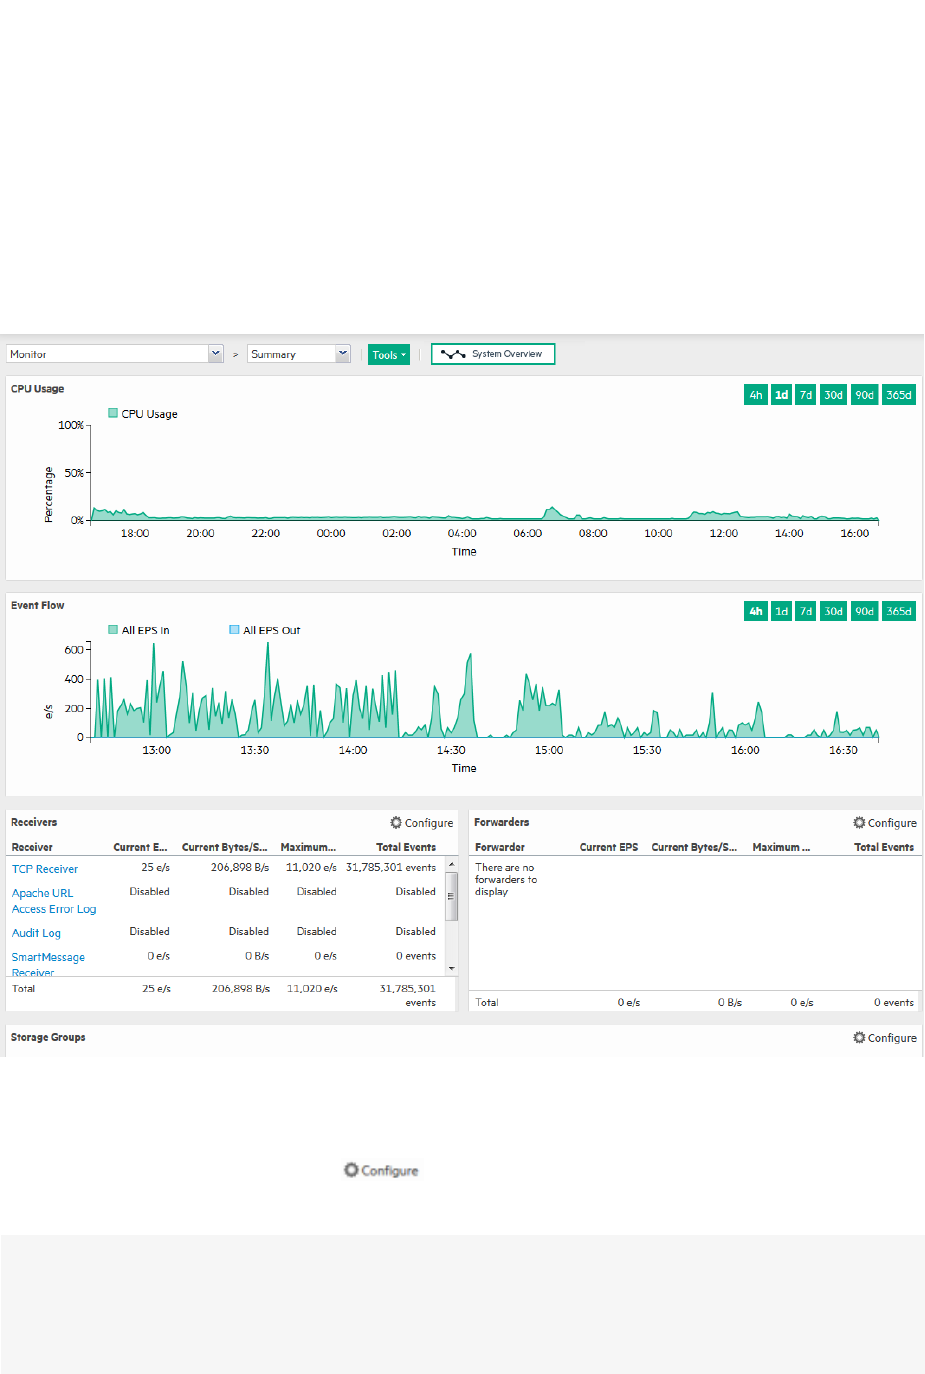Select 30d range for Event Flow
Screen dimensions: 925x1374
click(833, 611)
